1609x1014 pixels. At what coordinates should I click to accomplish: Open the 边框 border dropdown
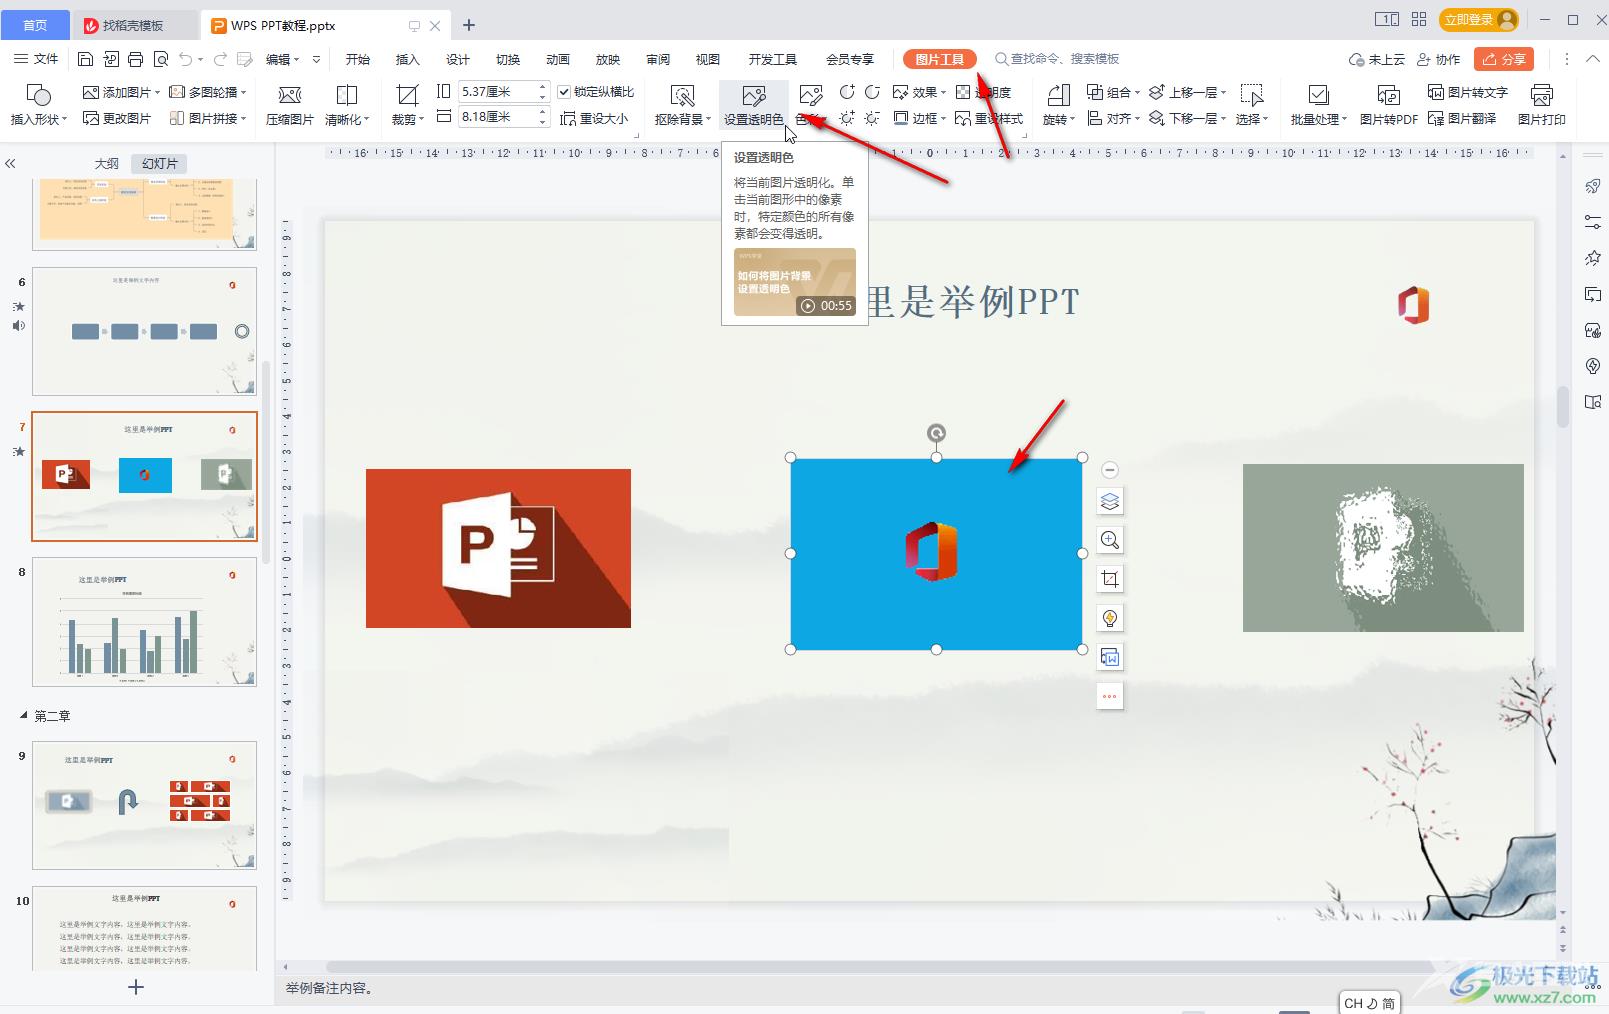coord(919,118)
